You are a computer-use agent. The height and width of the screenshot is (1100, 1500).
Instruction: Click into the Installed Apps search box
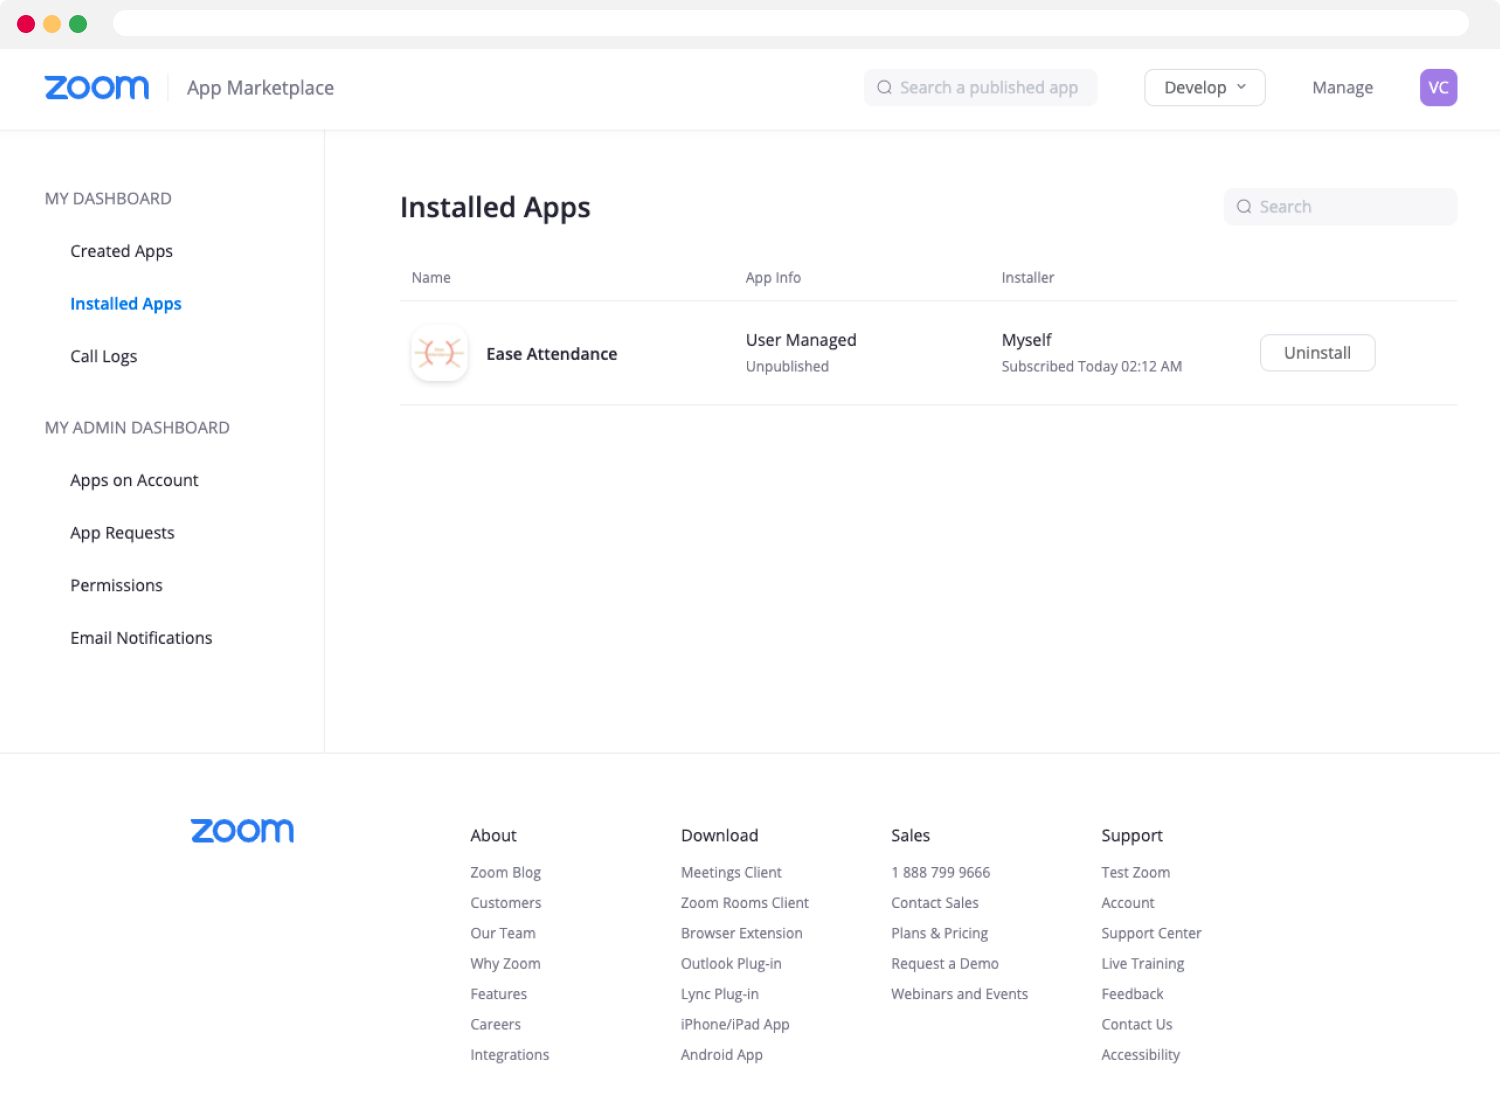(1340, 207)
